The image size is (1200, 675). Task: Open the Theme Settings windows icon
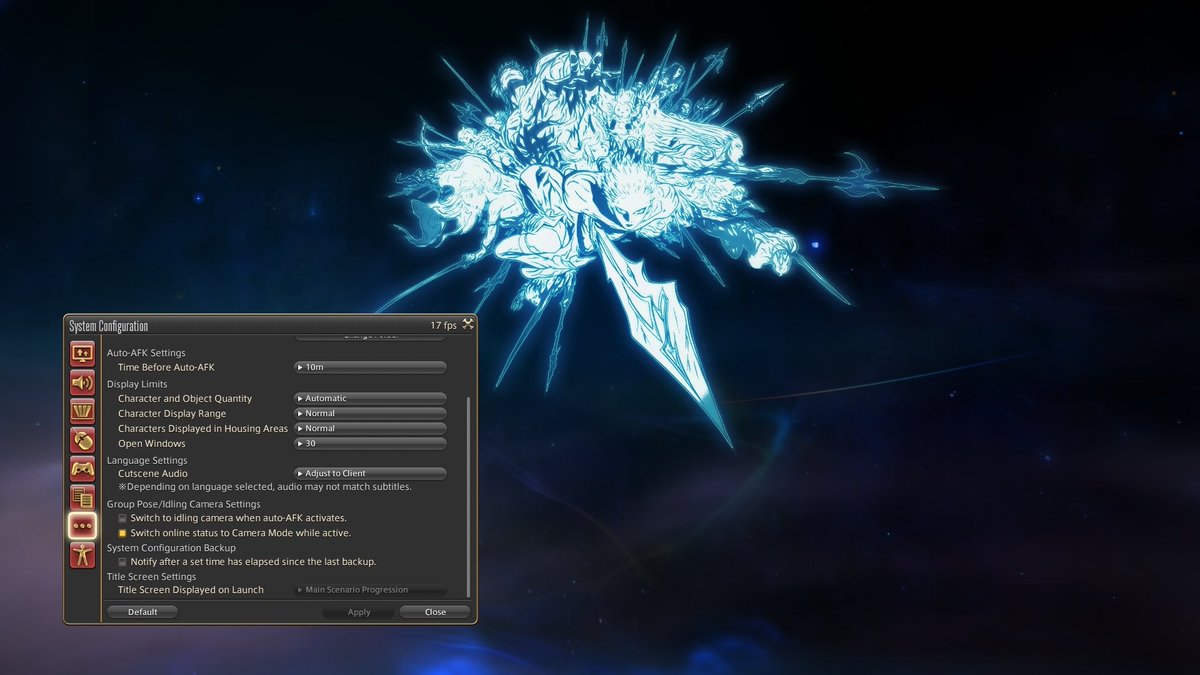point(82,497)
